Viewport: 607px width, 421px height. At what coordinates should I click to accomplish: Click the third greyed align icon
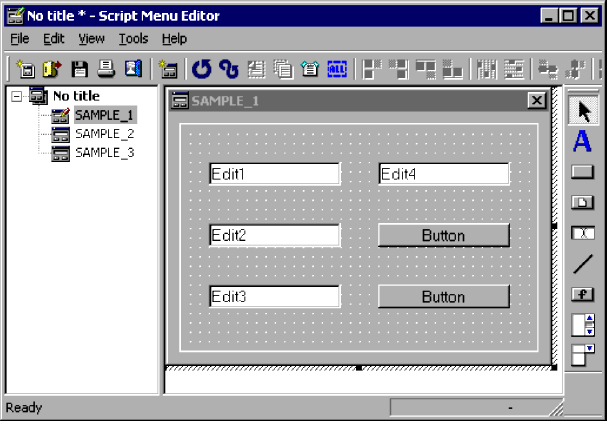(425, 69)
